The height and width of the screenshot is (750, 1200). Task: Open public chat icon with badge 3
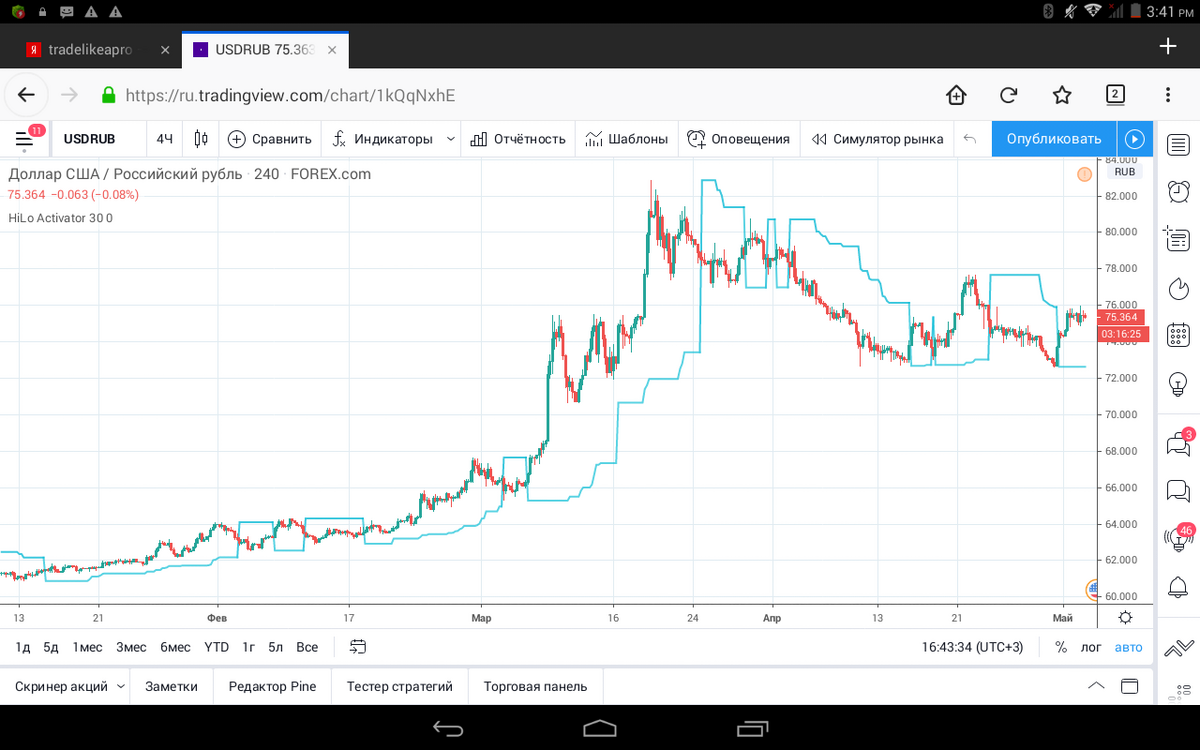tap(1178, 443)
